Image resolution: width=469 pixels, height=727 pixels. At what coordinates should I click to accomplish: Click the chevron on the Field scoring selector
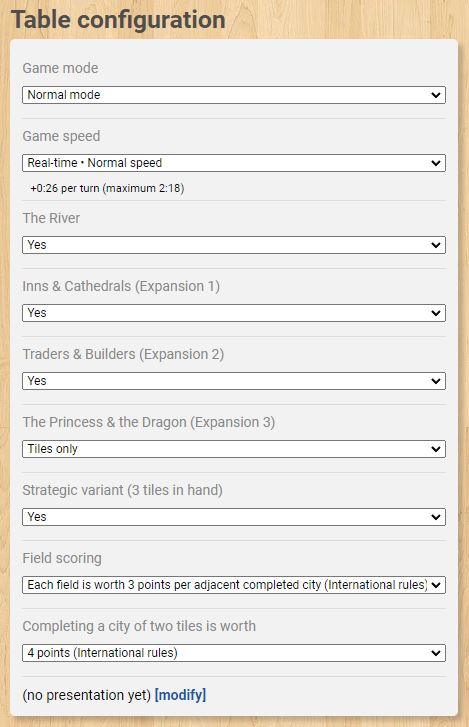coord(436,585)
